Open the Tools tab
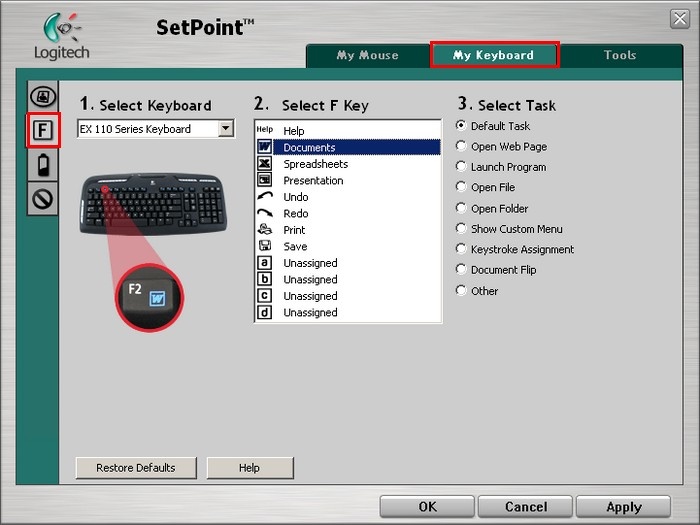The height and width of the screenshot is (525, 700). (x=620, y=55)
